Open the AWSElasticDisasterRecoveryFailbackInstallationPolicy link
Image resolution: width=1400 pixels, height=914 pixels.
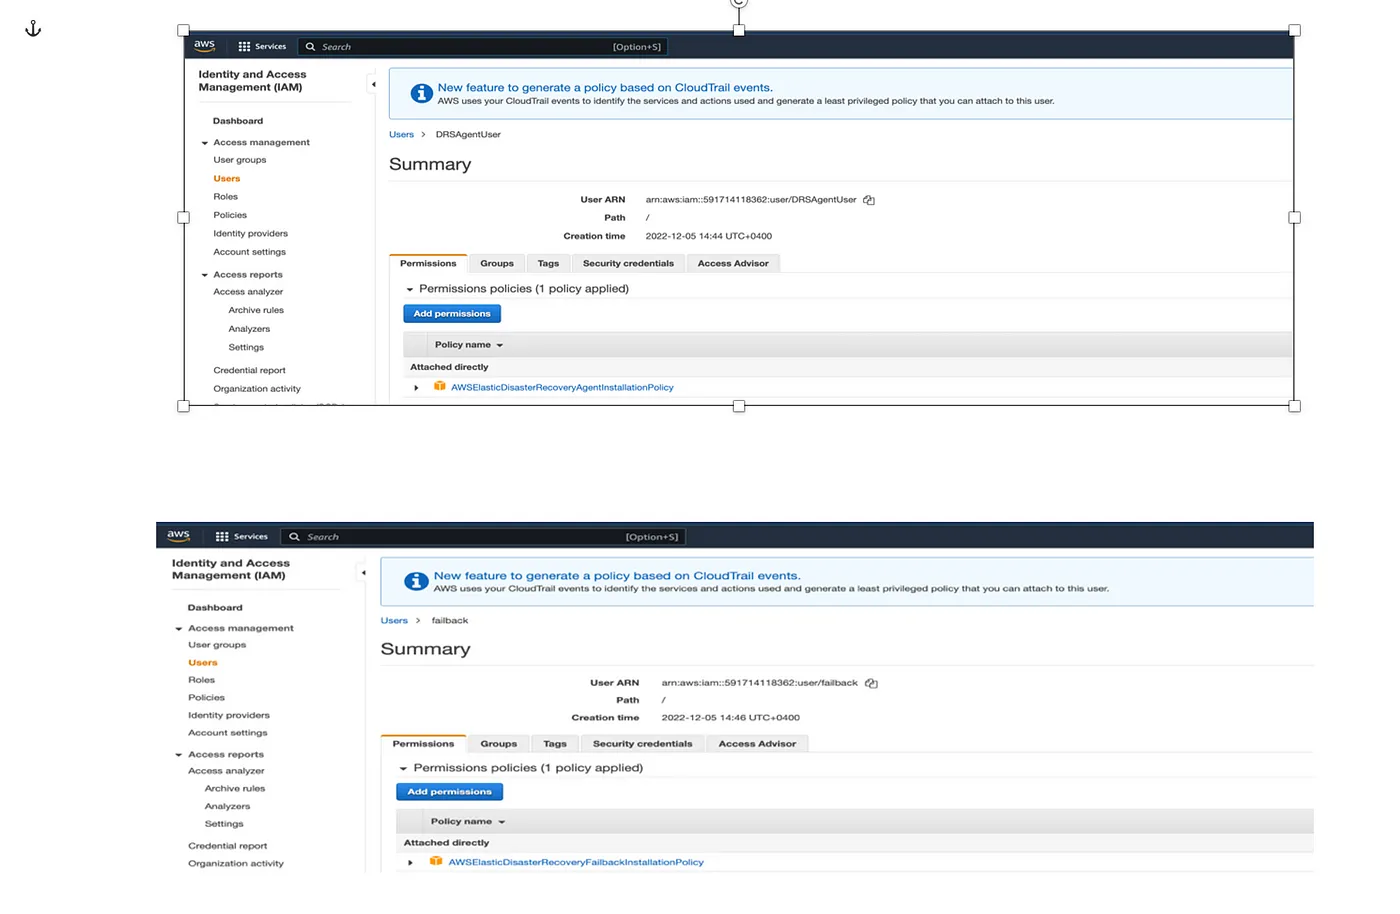click(576, 862)
